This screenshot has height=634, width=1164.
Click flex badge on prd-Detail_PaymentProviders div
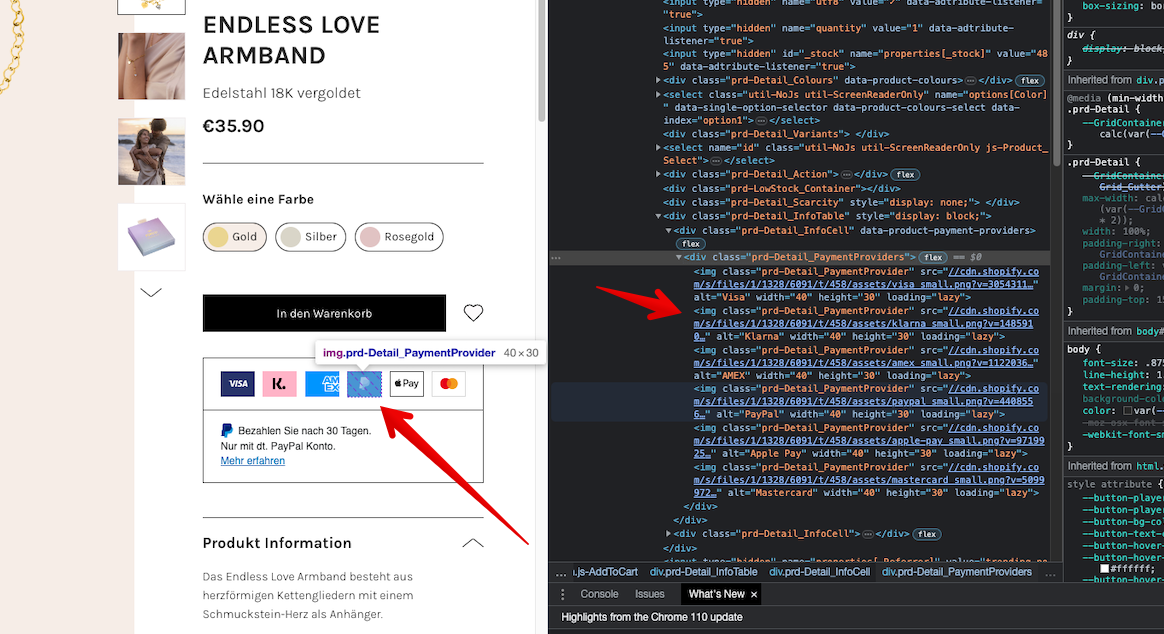(x=933, y=258)
